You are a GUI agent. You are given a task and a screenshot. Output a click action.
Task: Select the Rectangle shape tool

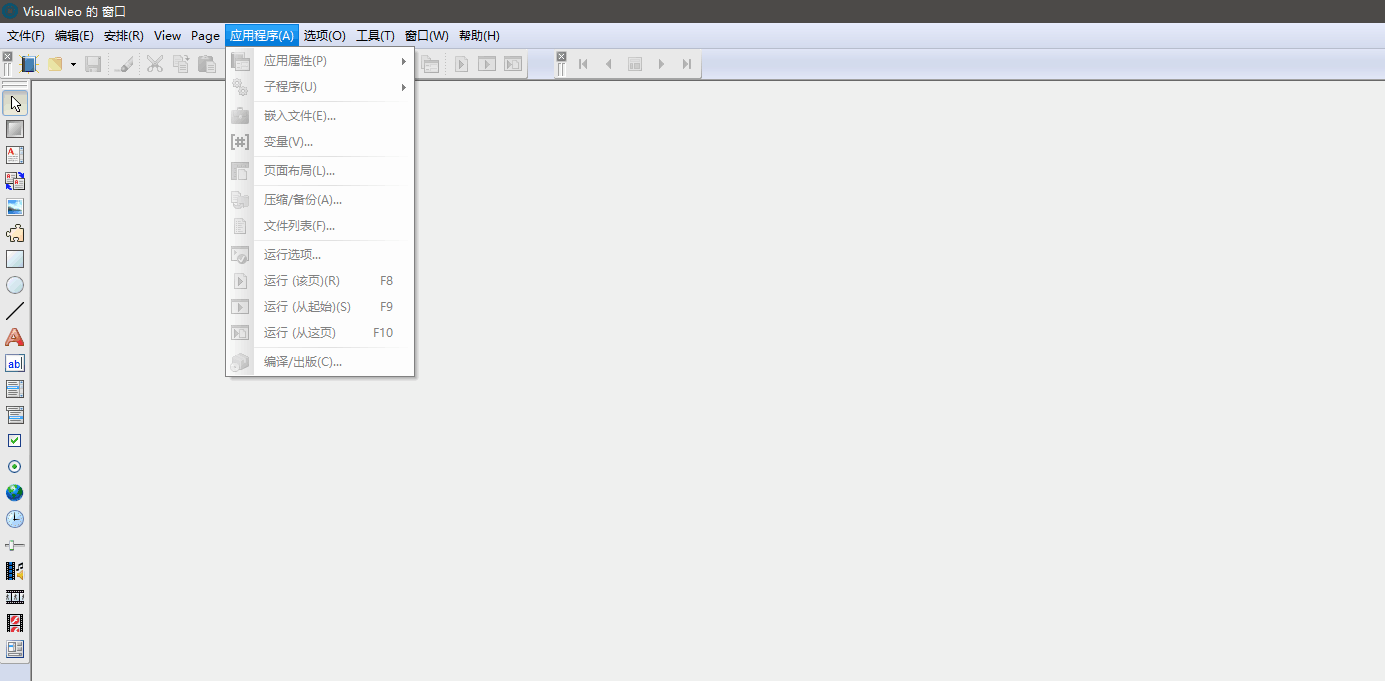tap(15, 259)
